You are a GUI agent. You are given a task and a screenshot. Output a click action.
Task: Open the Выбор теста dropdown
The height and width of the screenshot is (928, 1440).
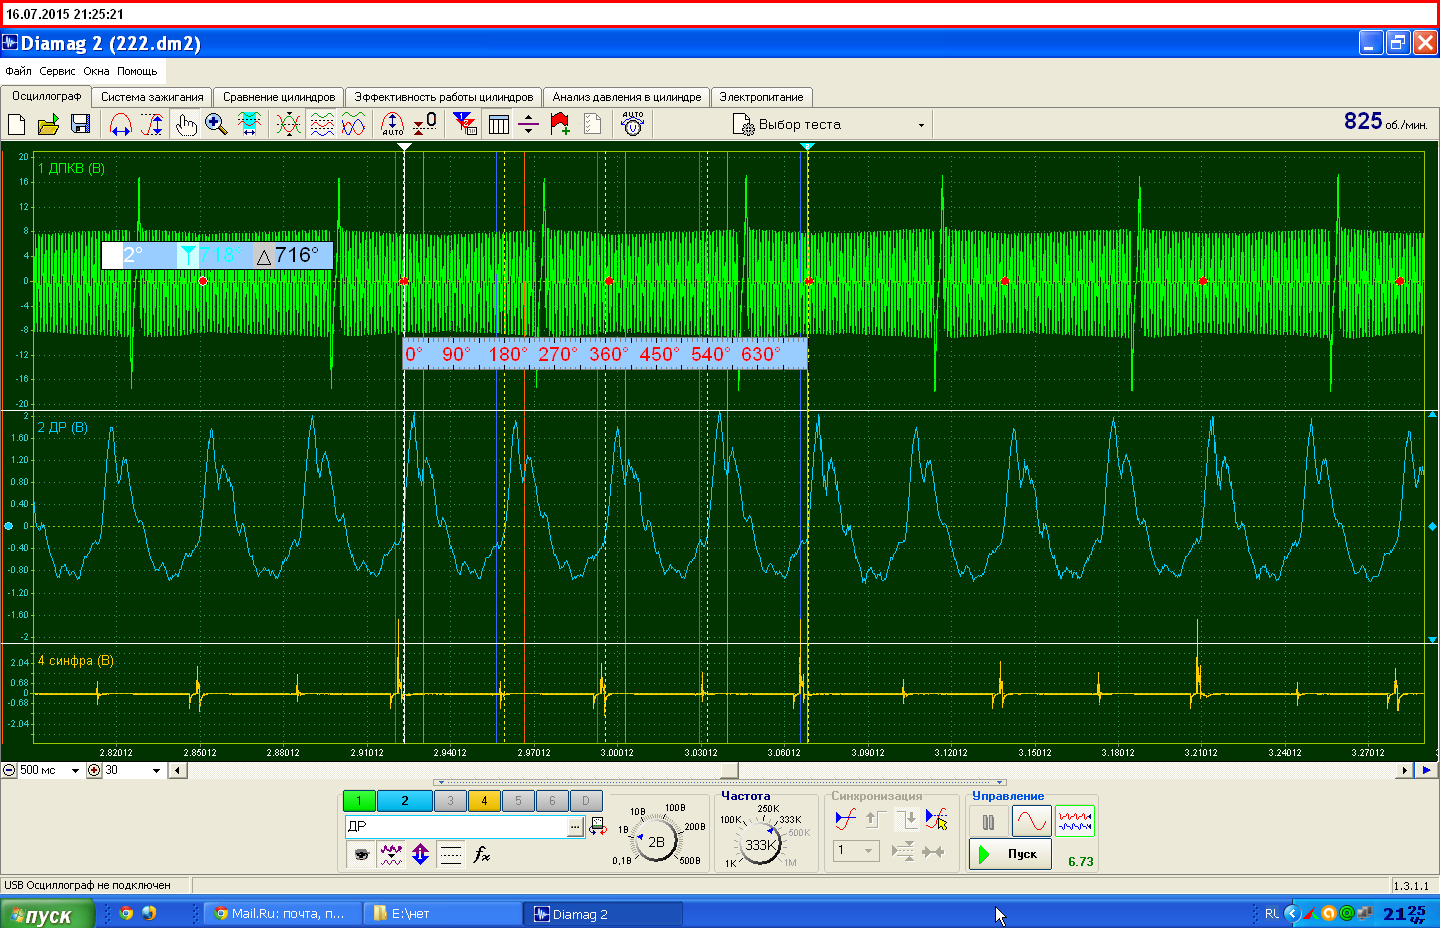coord(921,125)
